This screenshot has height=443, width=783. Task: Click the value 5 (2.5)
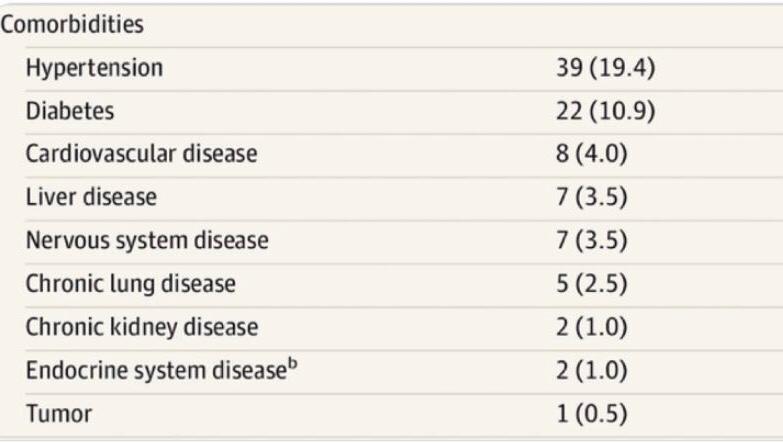tap(591, 283)
